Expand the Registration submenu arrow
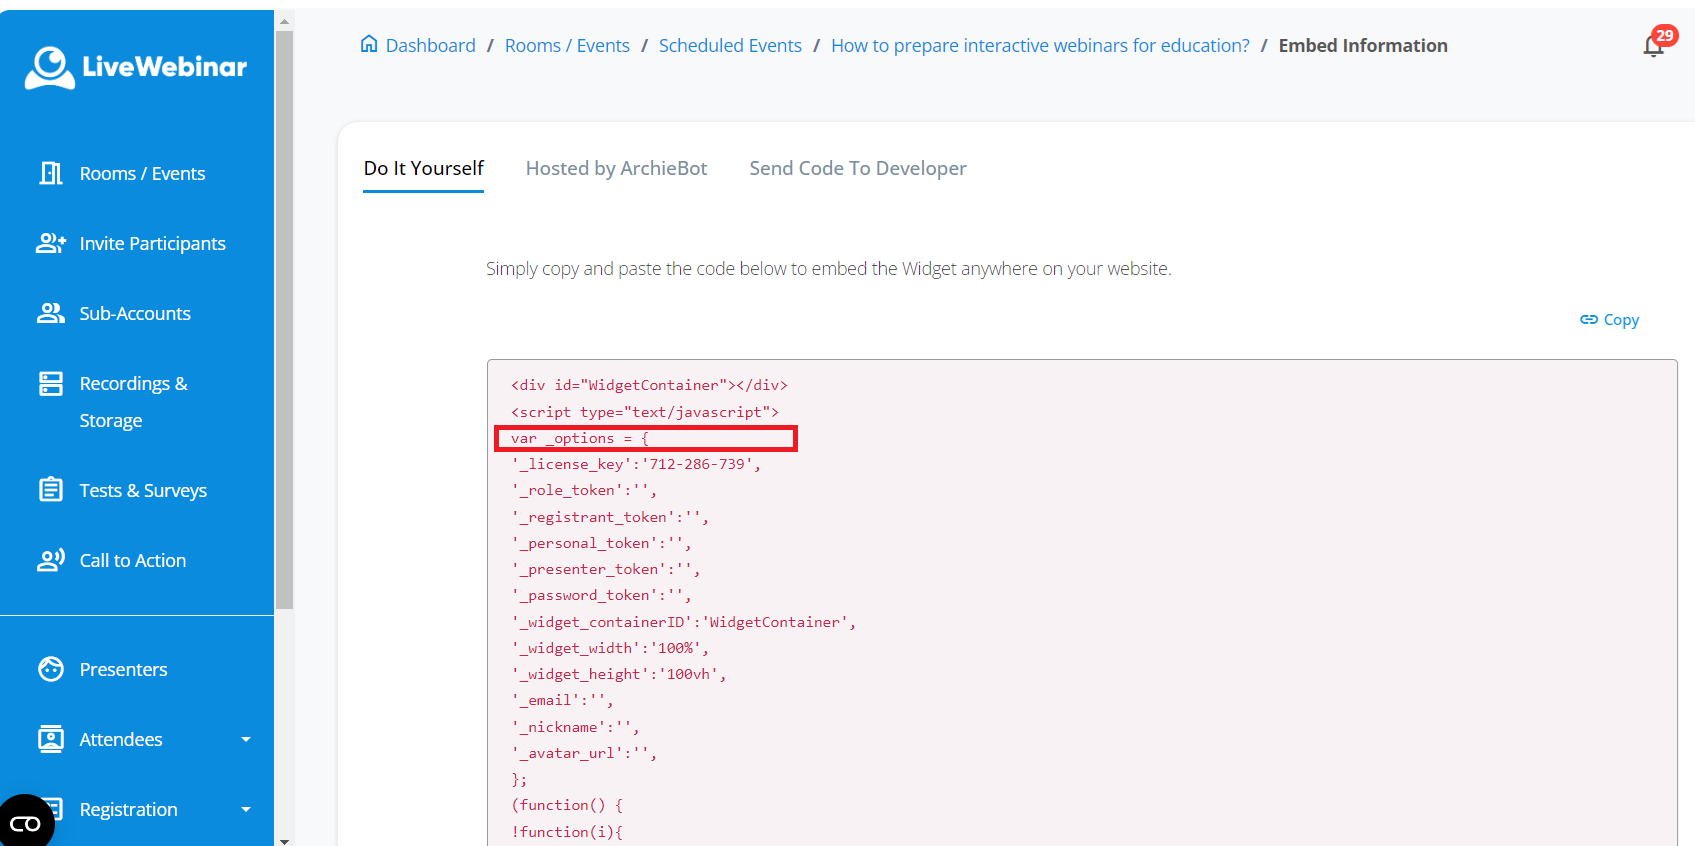The height and width of the screenshot is (846, 1695). coord(246,809)
